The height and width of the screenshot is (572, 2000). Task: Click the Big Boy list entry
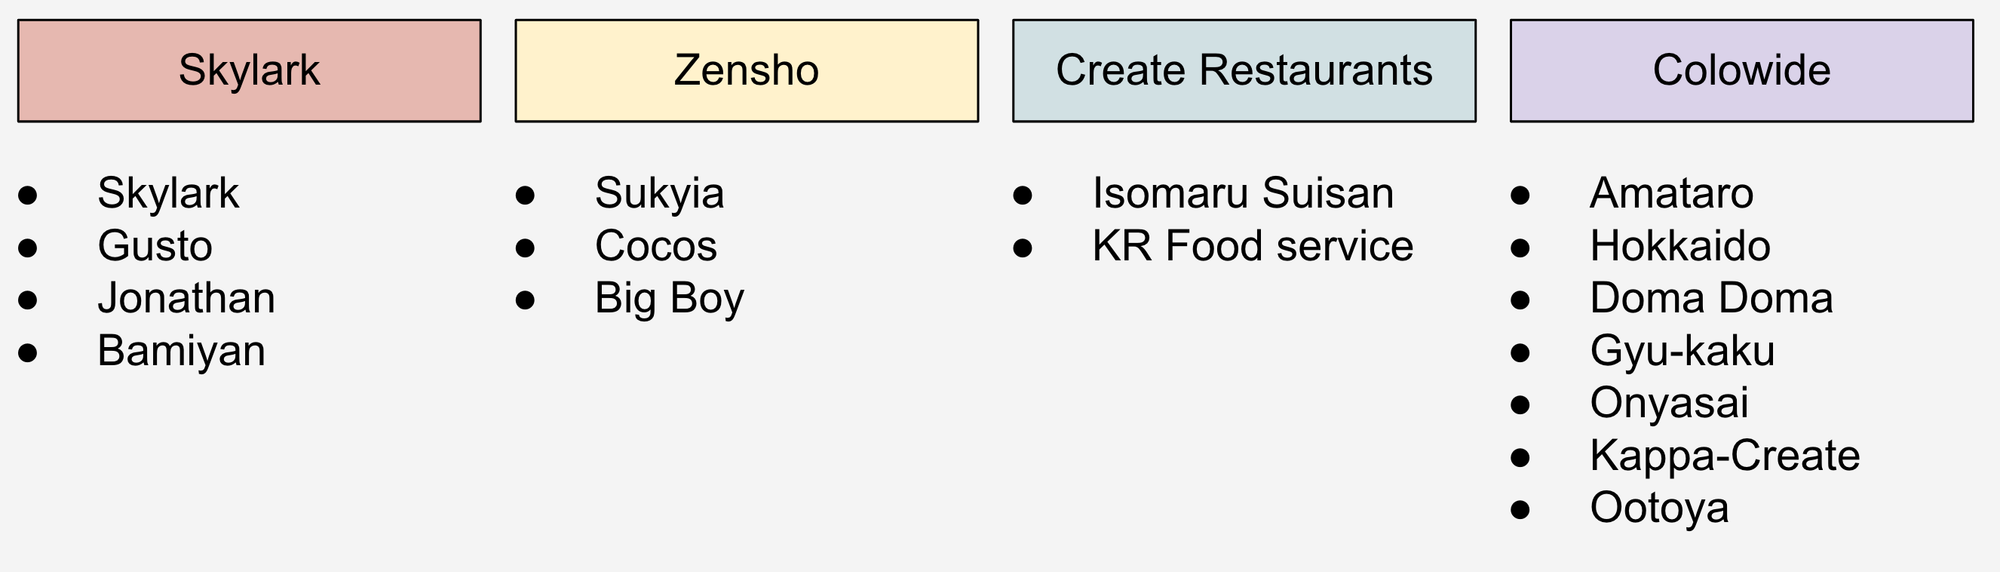pos(669,299)
